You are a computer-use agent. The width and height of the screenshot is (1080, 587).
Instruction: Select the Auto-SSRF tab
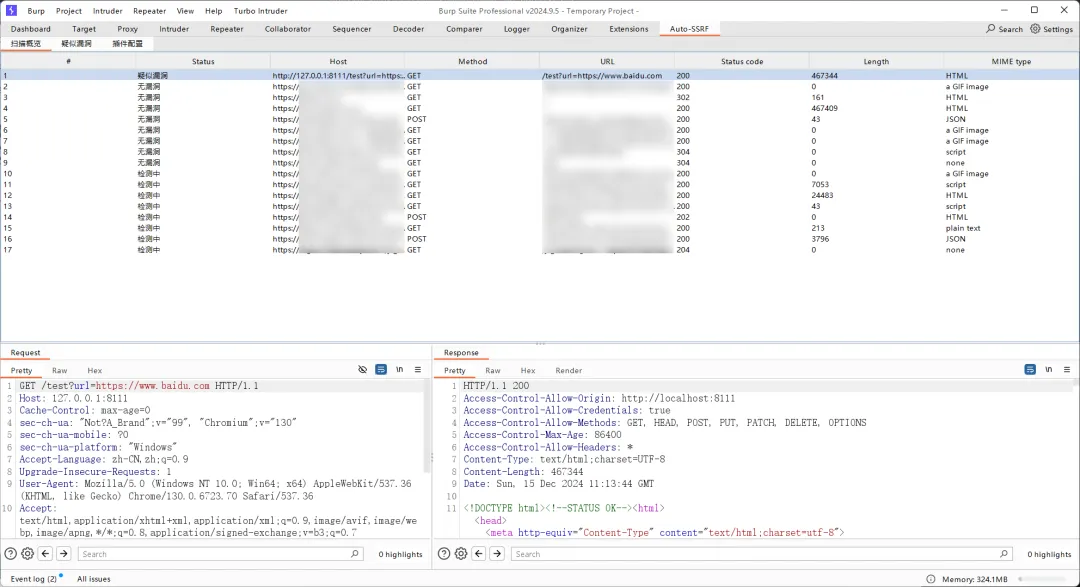(689, 29)
